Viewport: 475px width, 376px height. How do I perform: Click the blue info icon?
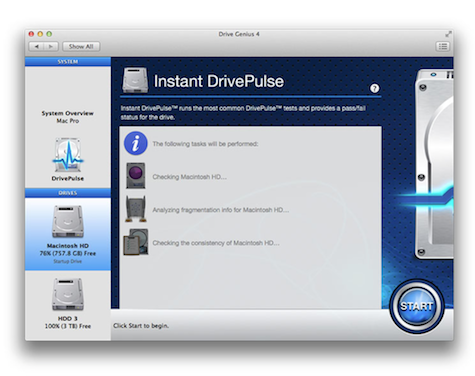pos(136,143)
